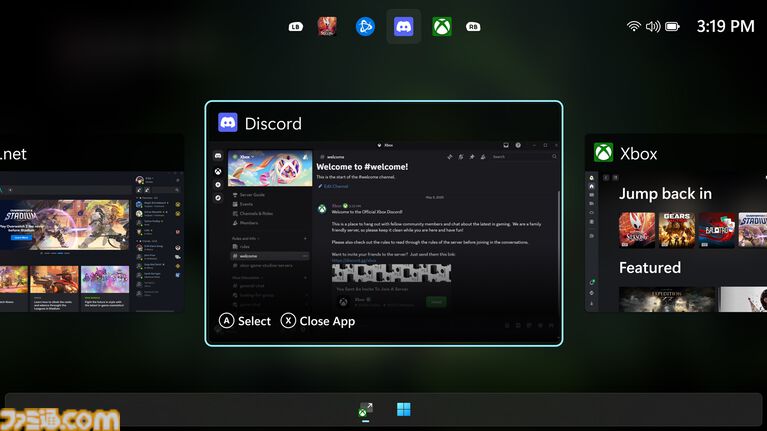The image size is (767, 431).
Task: Click the Featured heading in Xbox app
Action: [x=650, y=268]
